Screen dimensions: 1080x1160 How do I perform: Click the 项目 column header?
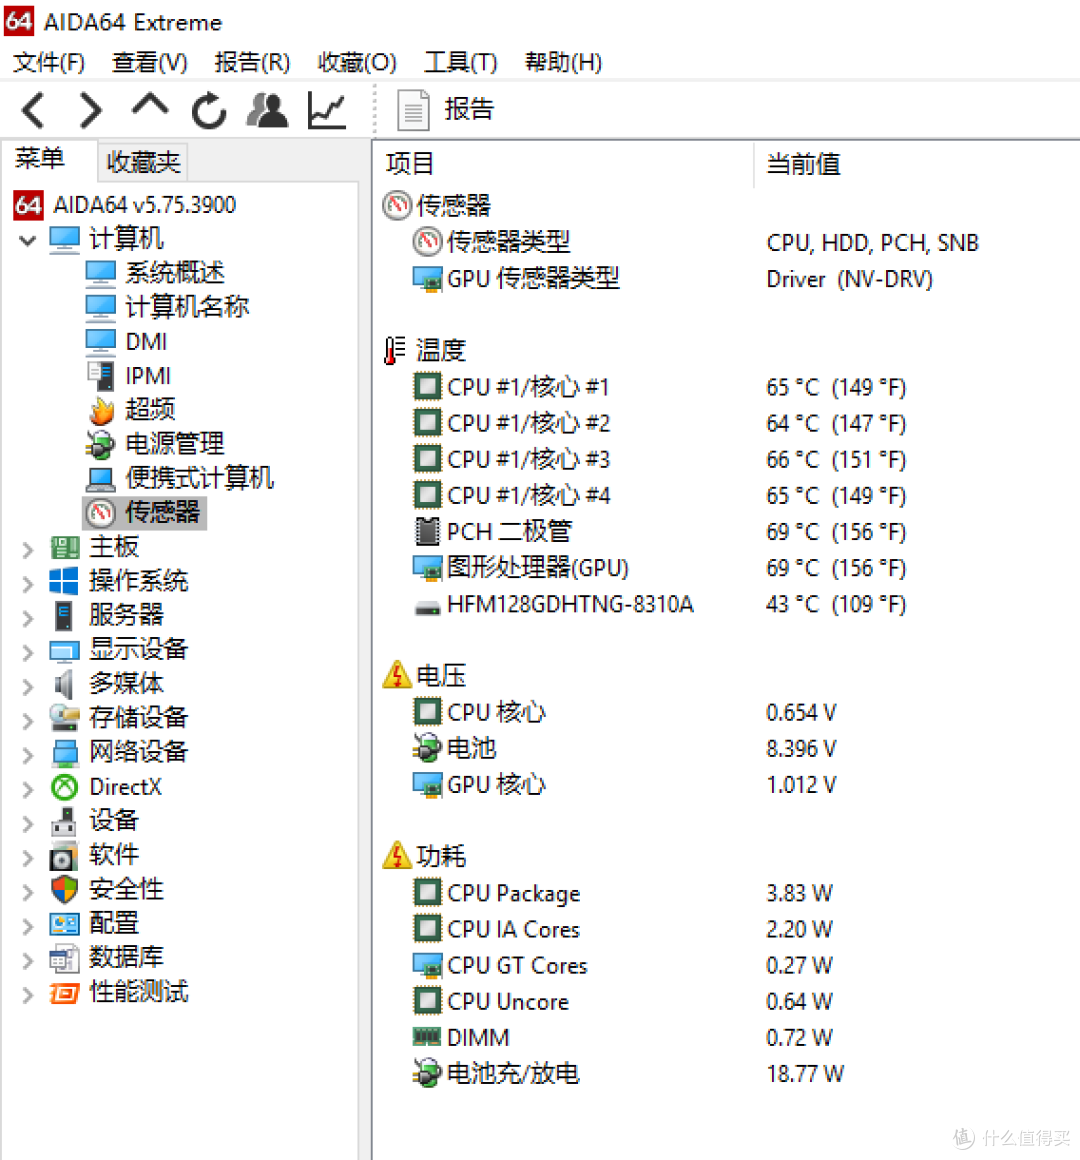click(409, 164)
